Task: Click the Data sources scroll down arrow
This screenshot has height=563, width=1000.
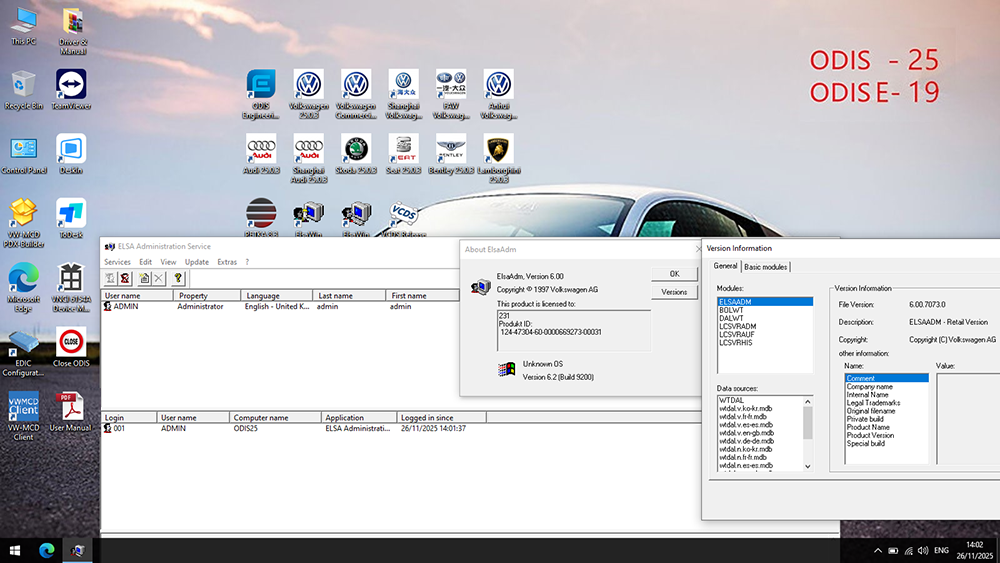Action: pos(808,467)
